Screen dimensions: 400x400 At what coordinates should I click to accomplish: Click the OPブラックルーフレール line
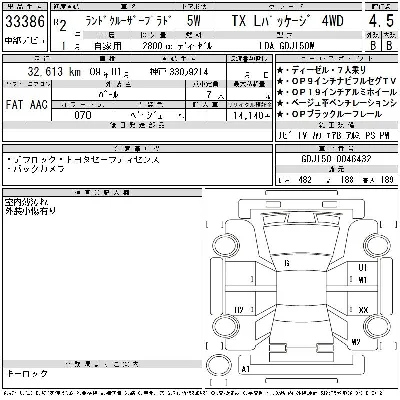pyautogui.click(x=329, y=114)
